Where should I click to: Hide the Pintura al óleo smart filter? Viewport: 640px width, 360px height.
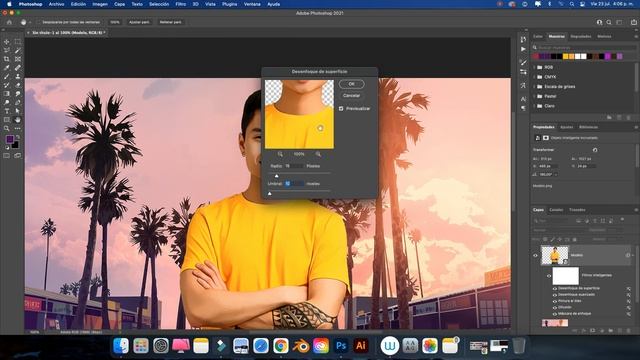(555, 301)
